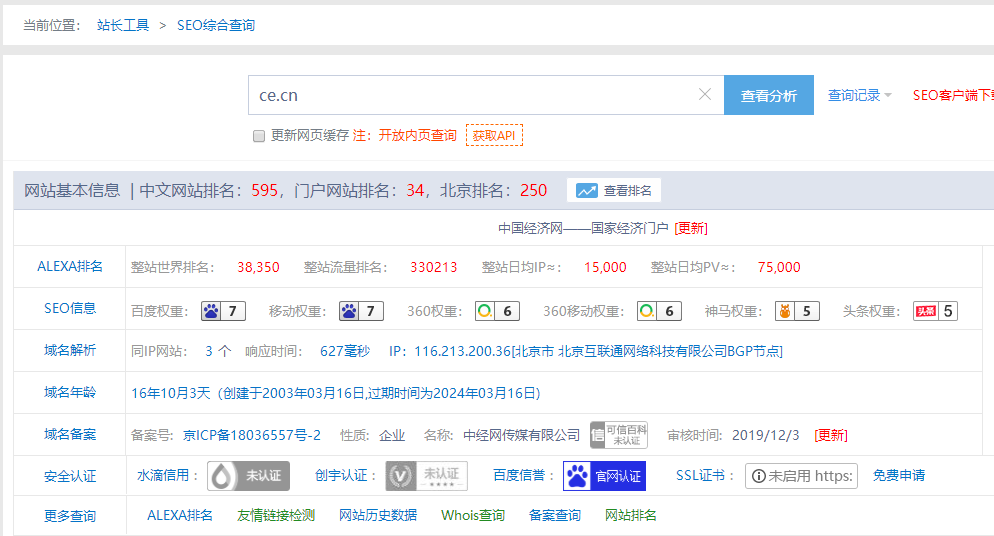Clear the ce.cn search field with X
The width and height of the screenshot is (994, 536).
(704, 94)
